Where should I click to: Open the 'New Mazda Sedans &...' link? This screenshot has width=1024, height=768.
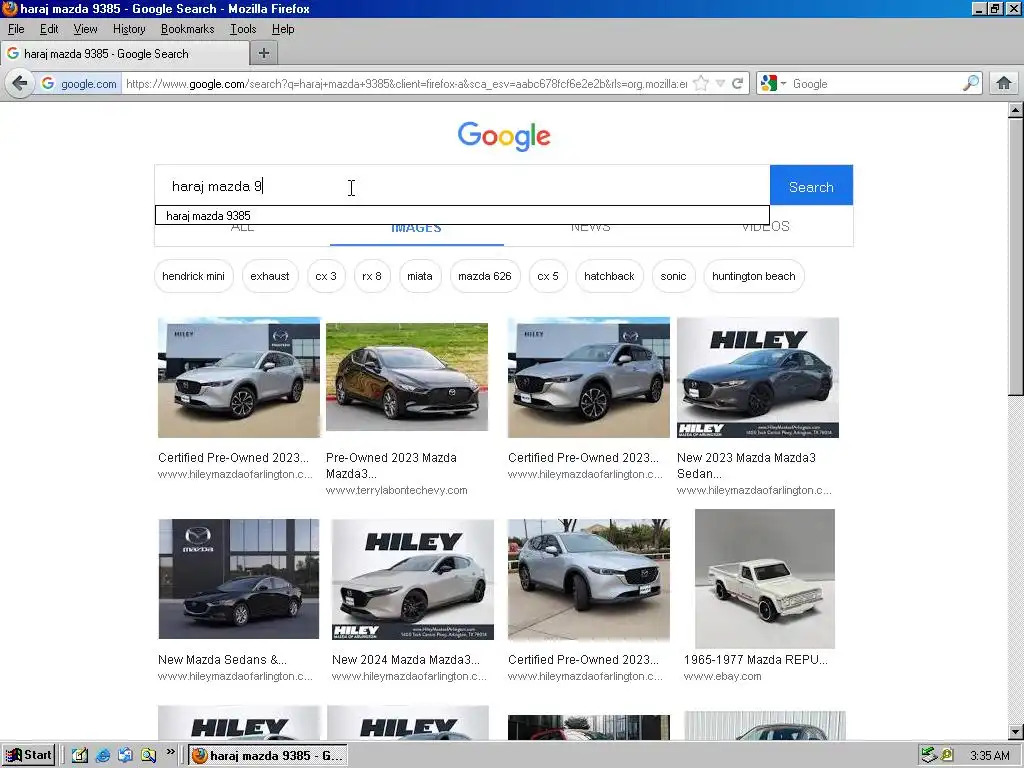[222, 660]
